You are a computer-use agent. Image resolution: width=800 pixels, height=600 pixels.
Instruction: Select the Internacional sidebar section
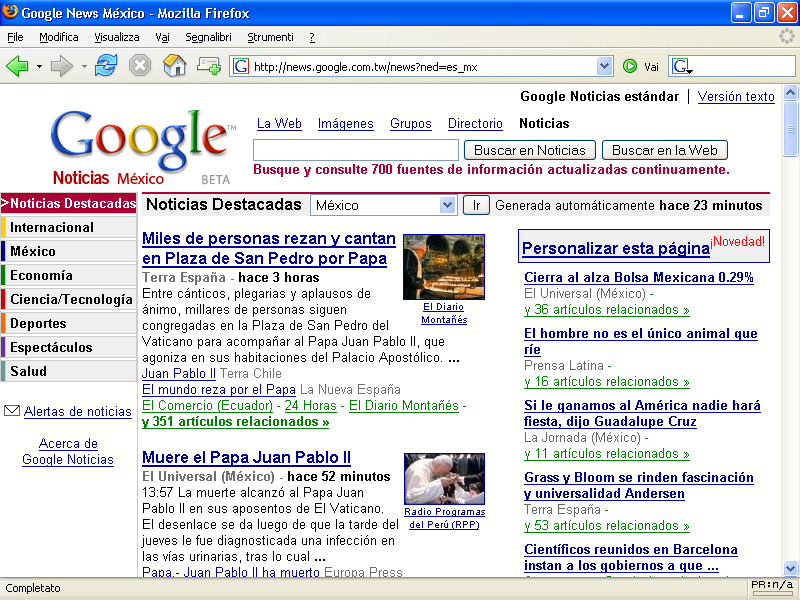tap(69, 227)
